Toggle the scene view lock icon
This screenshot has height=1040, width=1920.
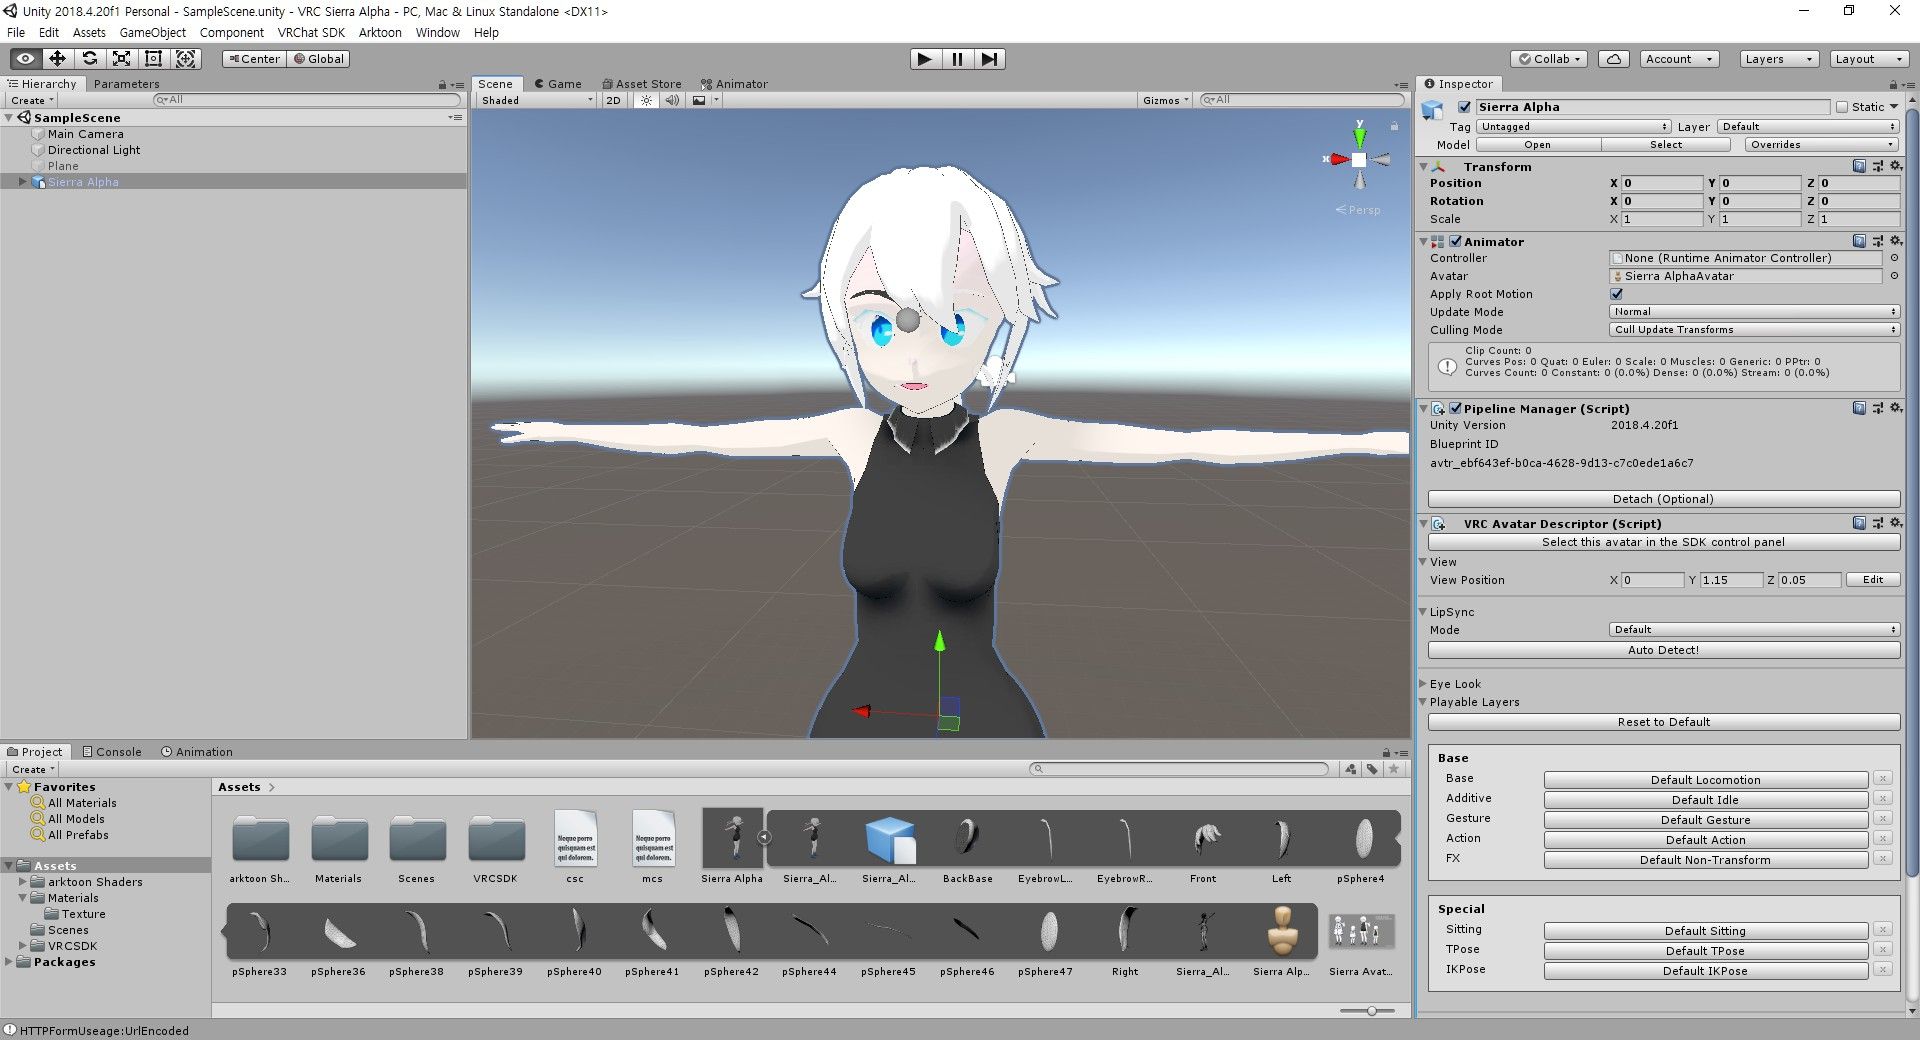coord(1394,126)
